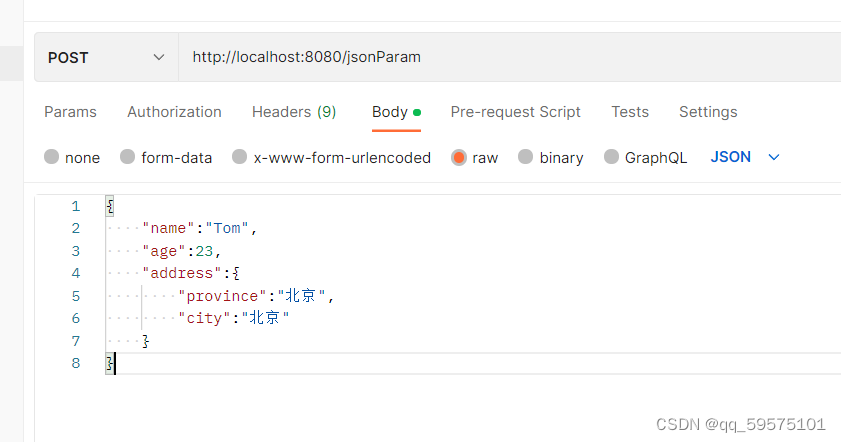Switch to the Params tab
Screen dimensions: 841x442
pyautogui.click(x=70, y=112)
